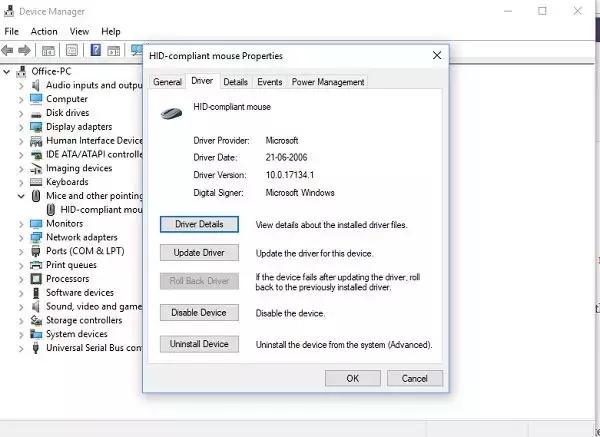The height and width of the screenshot is (437, 600).
Task: Click the driver date 21-06-2006
Action: pos(286,158)
